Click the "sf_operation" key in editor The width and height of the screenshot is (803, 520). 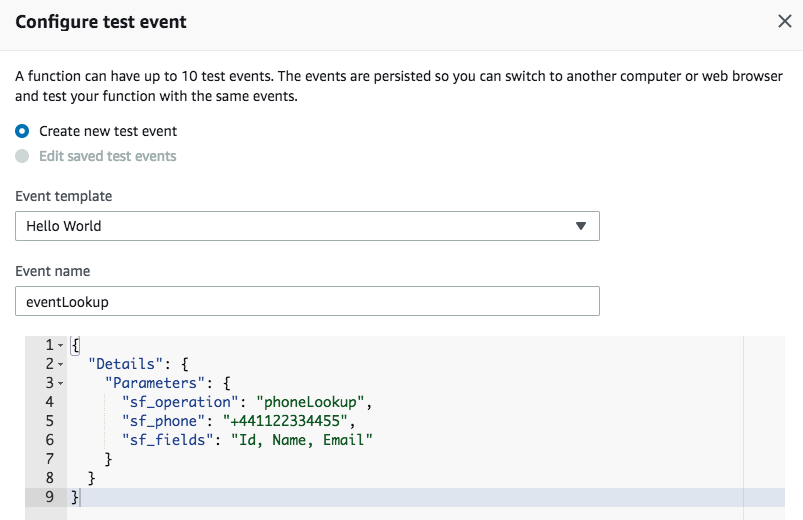coord(180,402)
